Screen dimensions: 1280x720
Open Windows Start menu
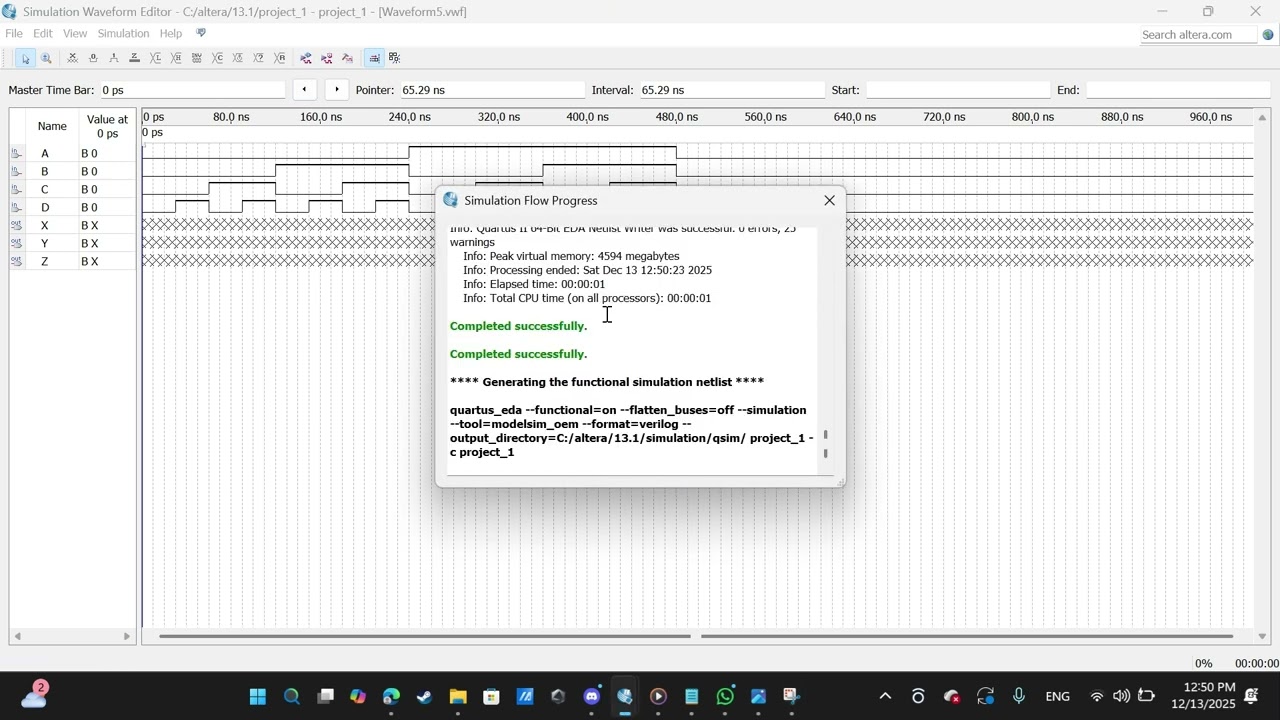tap(258, 696)
